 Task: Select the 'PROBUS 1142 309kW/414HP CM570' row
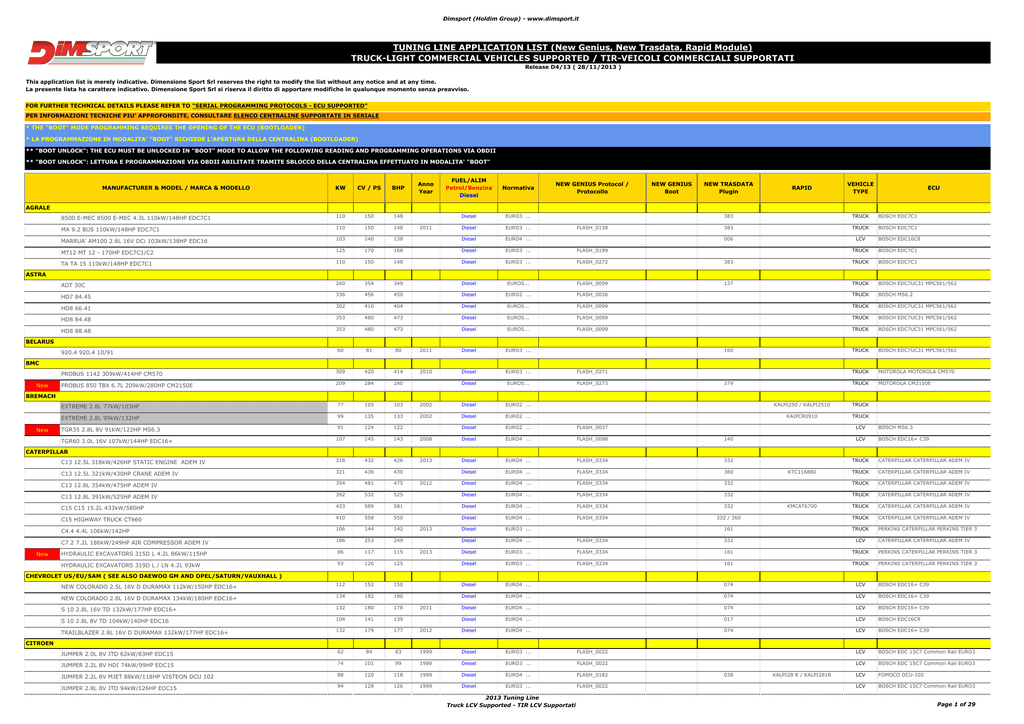507,374
